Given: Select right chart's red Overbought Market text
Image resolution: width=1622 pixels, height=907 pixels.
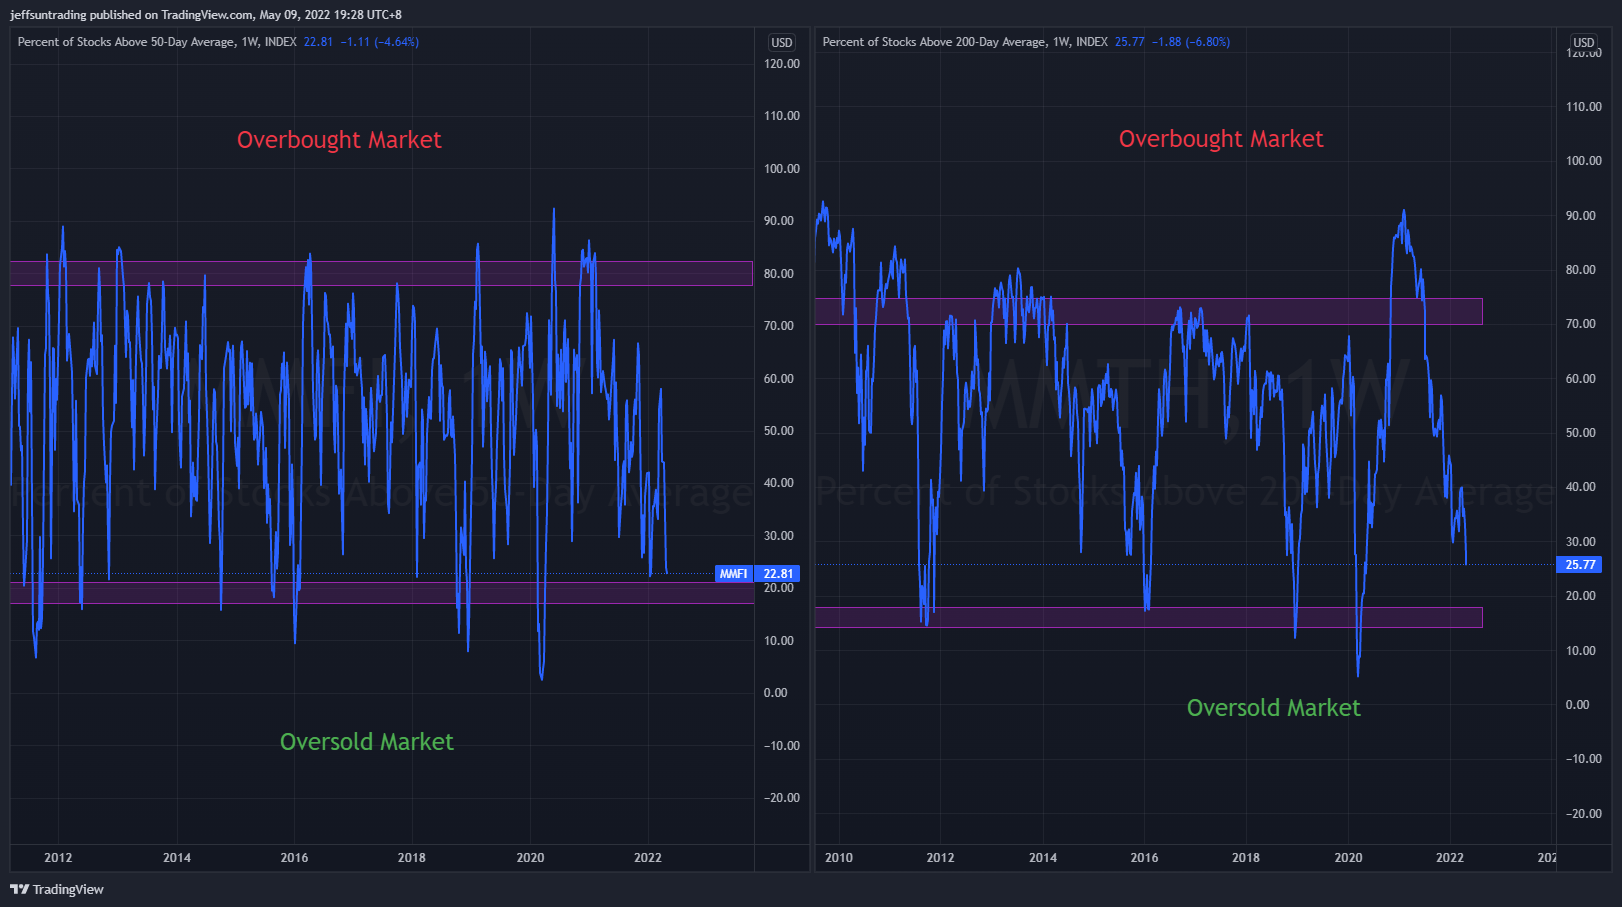Looking at the screenshot, I should (1220, 139).
